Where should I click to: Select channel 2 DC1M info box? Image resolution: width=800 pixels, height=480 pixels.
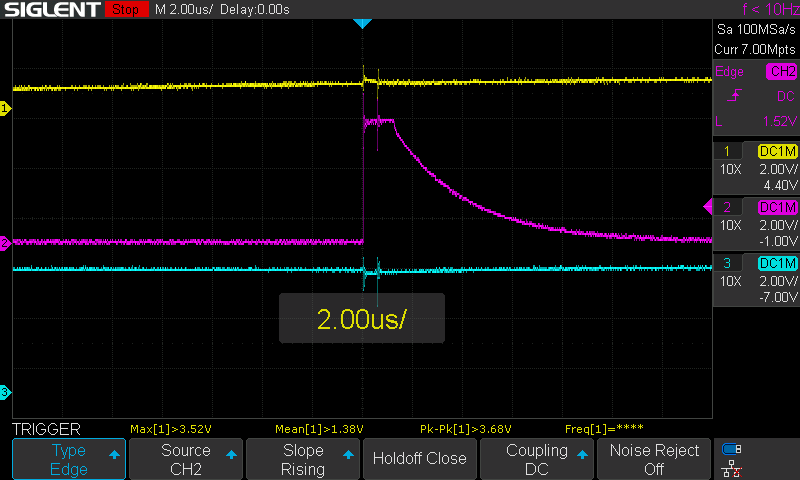(x=756, y=224)
